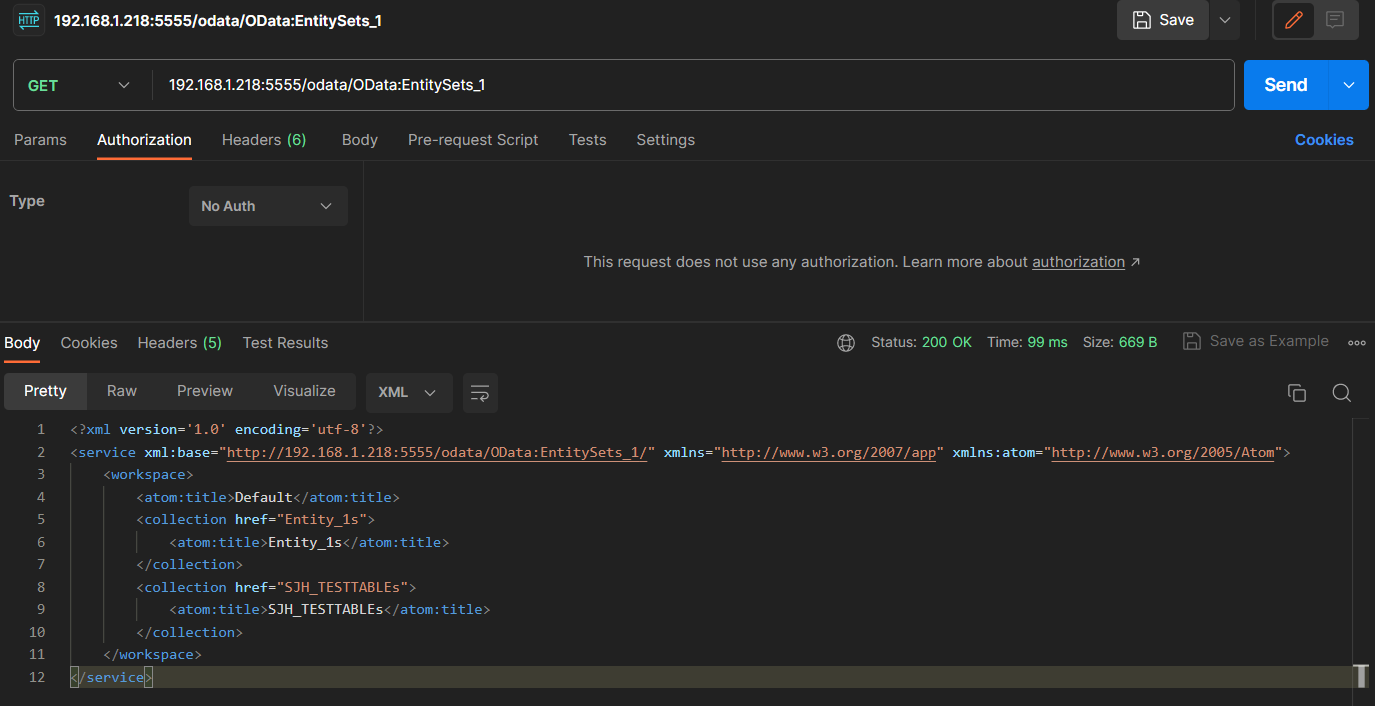Open the No Auth type dropdown
The image size is (1375, 706).
268,206
